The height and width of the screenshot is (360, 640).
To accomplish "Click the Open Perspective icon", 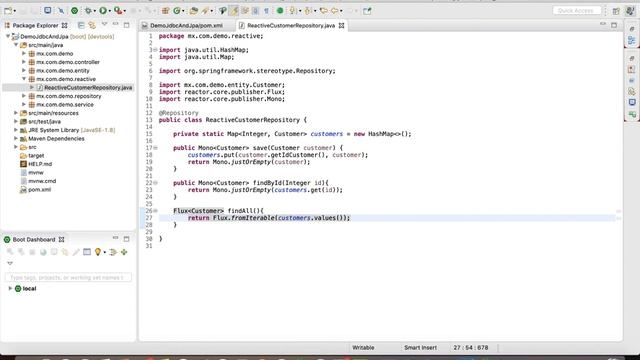I will (616, 11).
